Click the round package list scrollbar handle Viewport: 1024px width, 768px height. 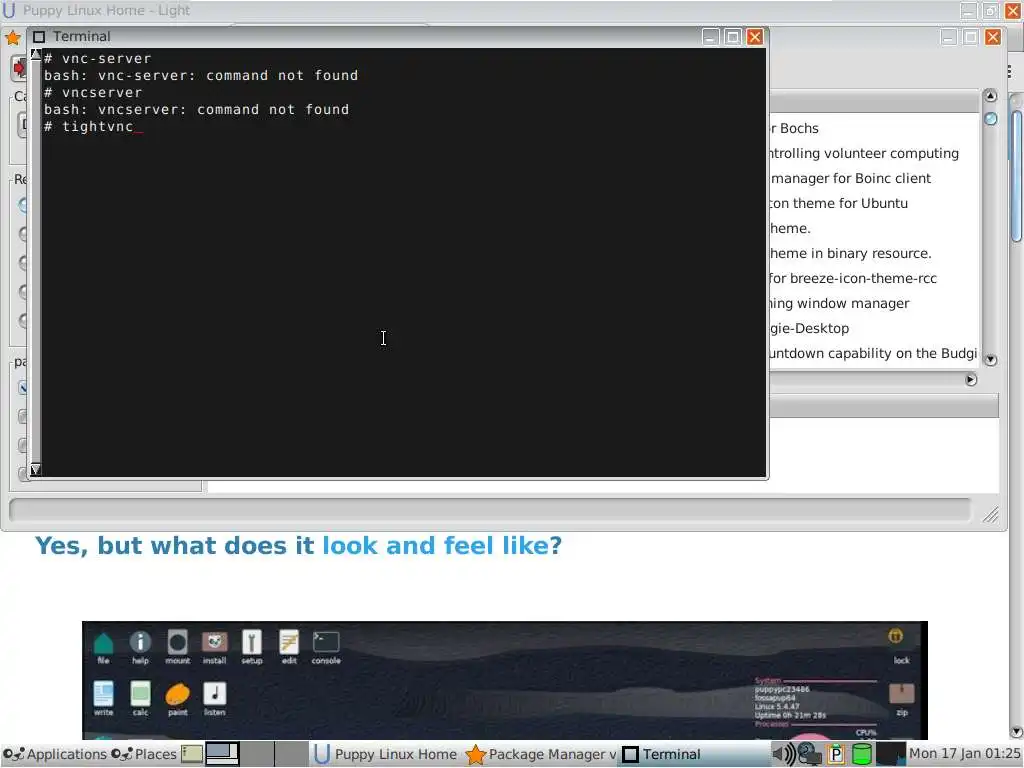click(x=991, y=119)
